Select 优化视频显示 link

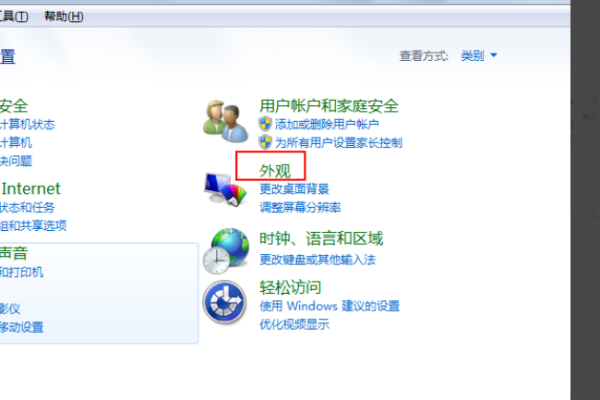pyautogui.click(x=294, y=325)
